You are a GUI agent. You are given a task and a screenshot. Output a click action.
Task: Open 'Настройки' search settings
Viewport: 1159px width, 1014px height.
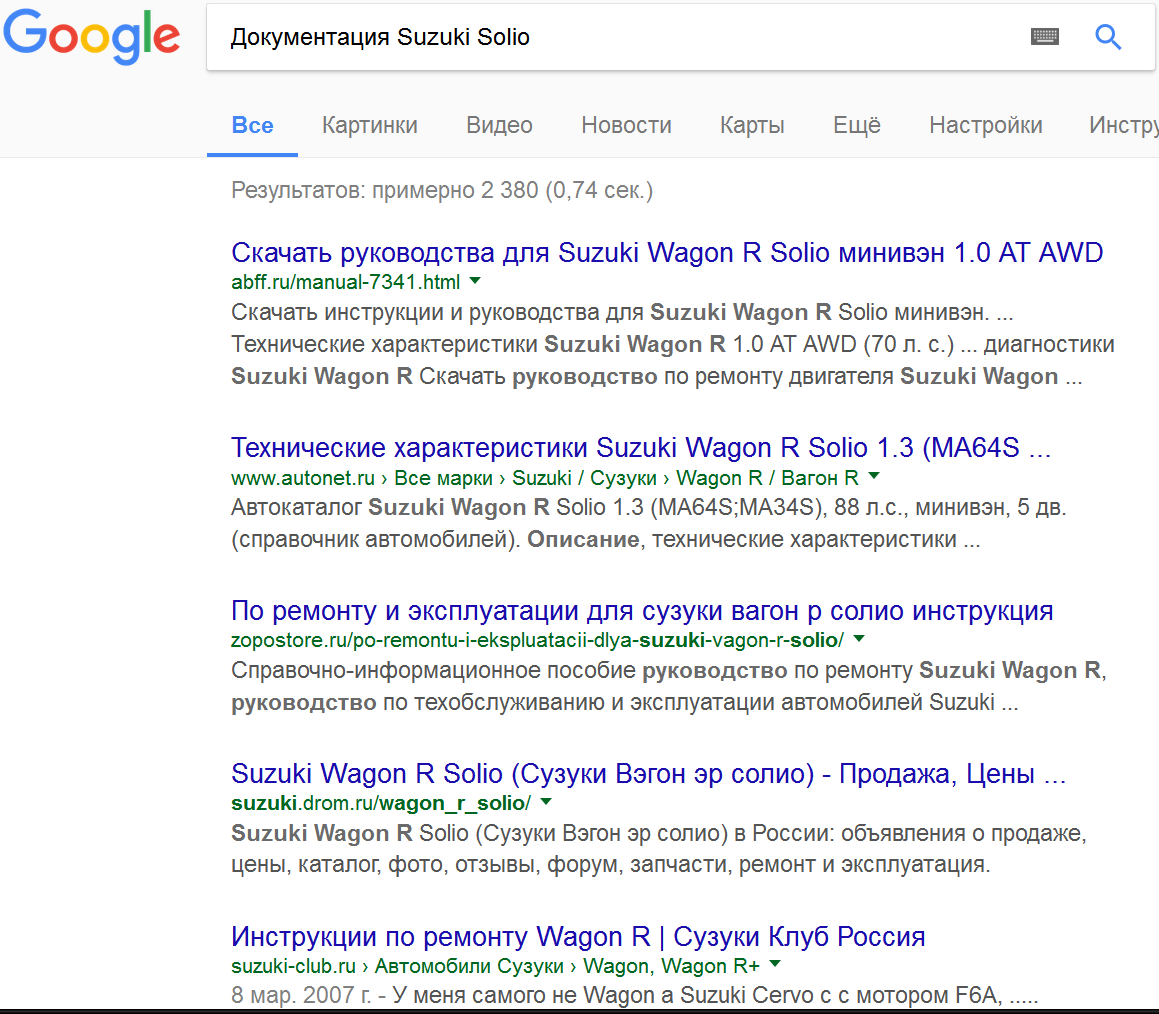point(985,125)
